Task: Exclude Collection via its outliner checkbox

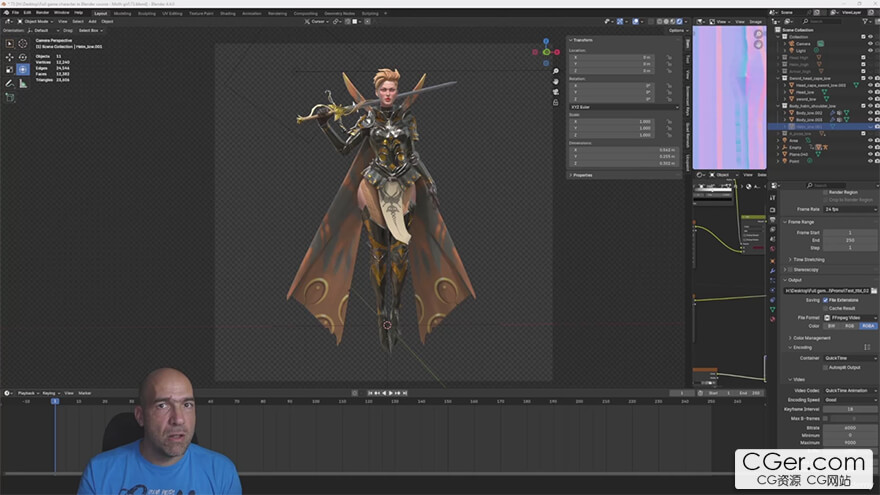Action: 863,36
